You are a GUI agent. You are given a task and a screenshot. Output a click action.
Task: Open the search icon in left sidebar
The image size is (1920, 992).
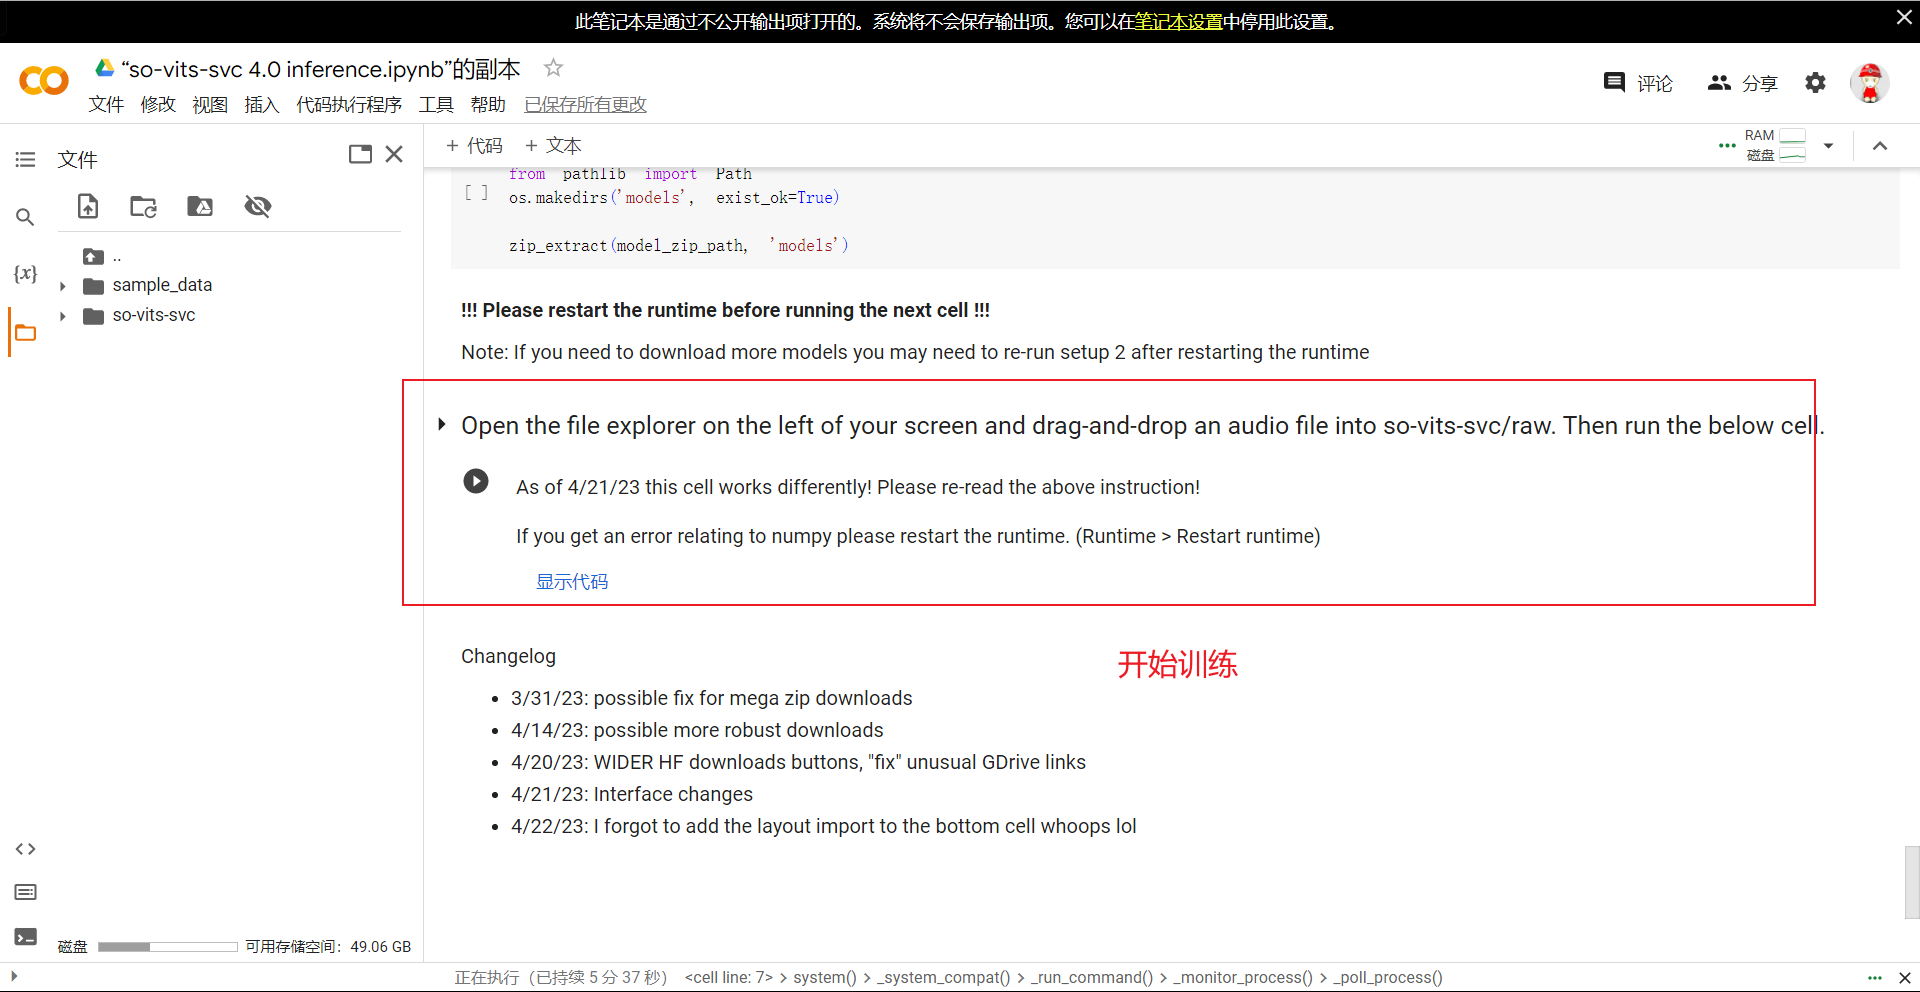(x=25, y=217)
